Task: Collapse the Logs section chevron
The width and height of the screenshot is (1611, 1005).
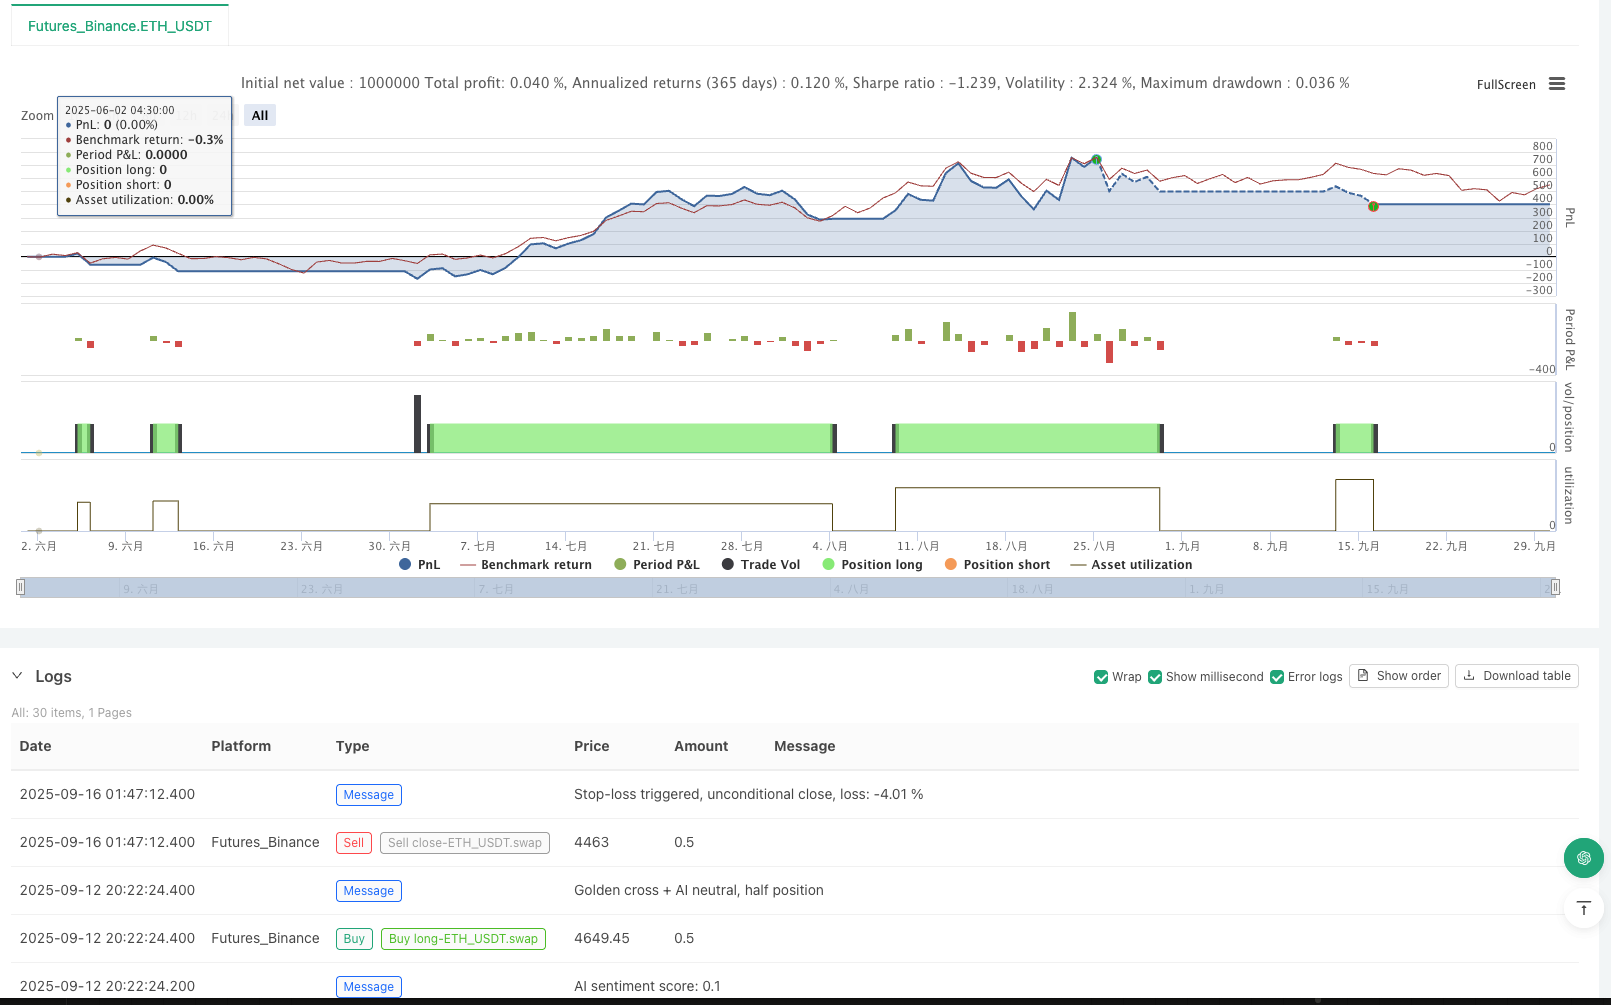Action: tap(17, 675)
